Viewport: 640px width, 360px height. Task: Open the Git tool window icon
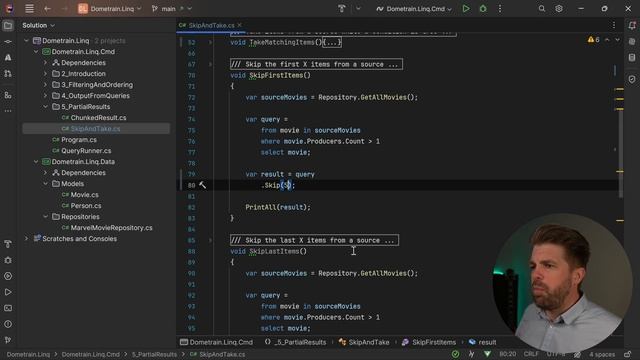8,340
